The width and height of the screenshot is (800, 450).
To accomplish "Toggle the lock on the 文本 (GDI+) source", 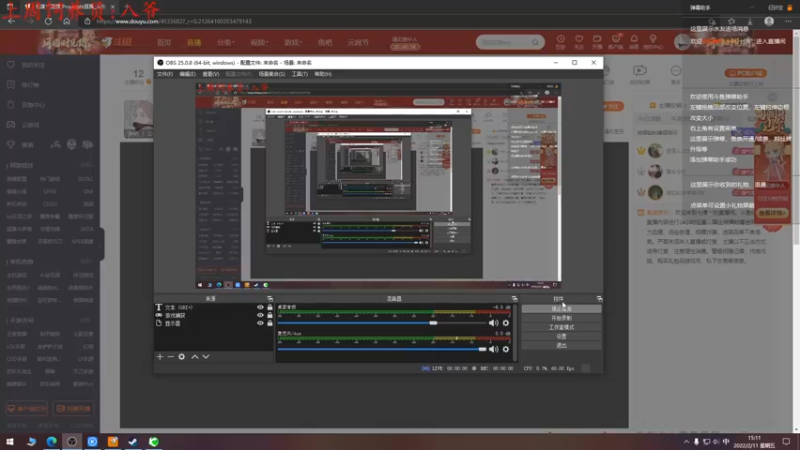I will 270,307.
